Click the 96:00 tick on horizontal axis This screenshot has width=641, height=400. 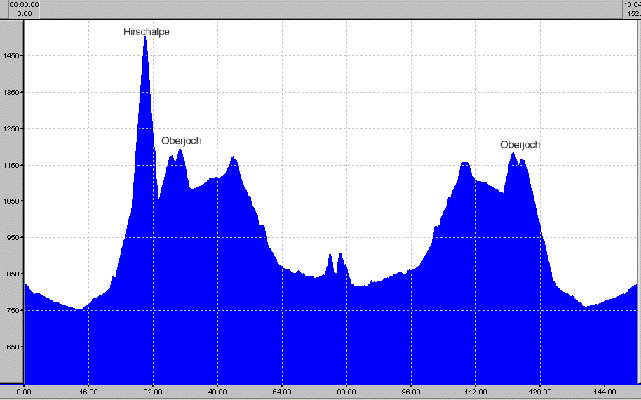coord(411,392)
